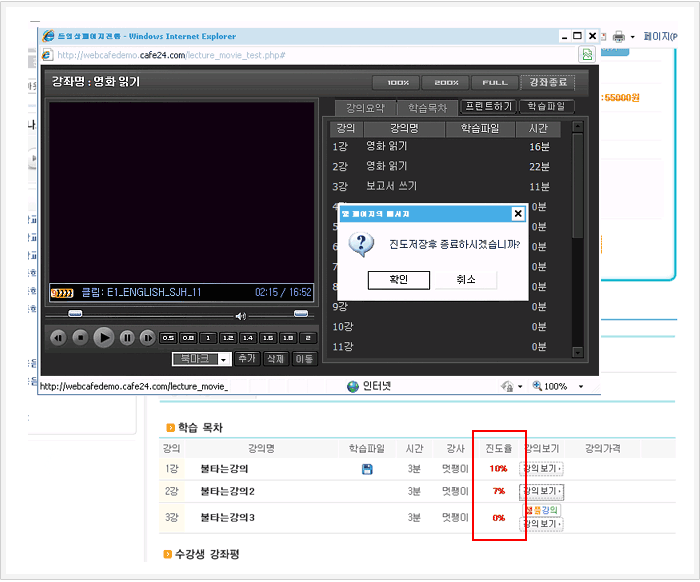Click 강의보기 for 2강 불타는강의2
The width and height of the screenshot is (700, 582).
[542, 492]
